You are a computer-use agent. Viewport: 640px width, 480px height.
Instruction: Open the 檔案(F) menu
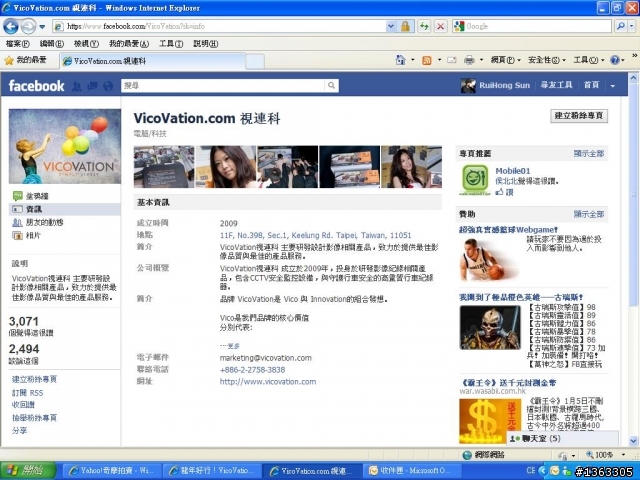[x=17, y=44]
